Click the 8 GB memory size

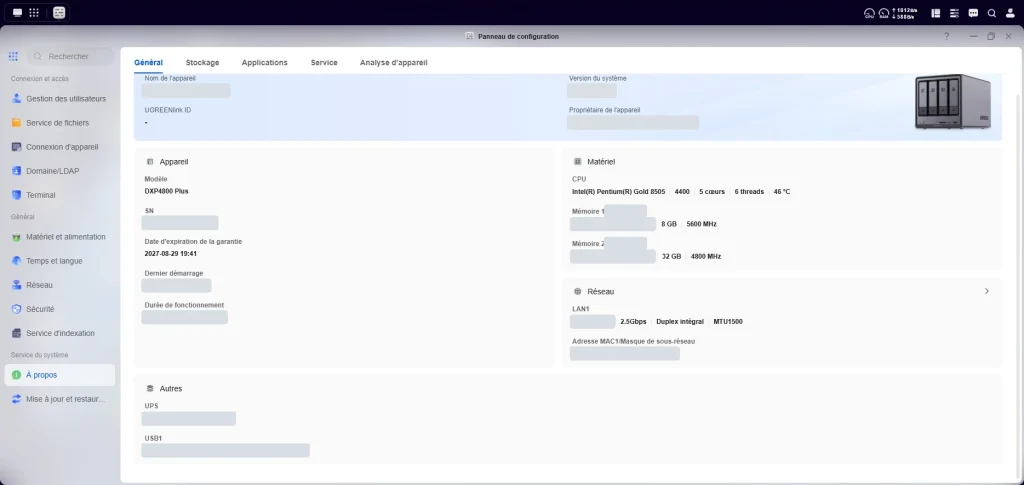(669, 224)
